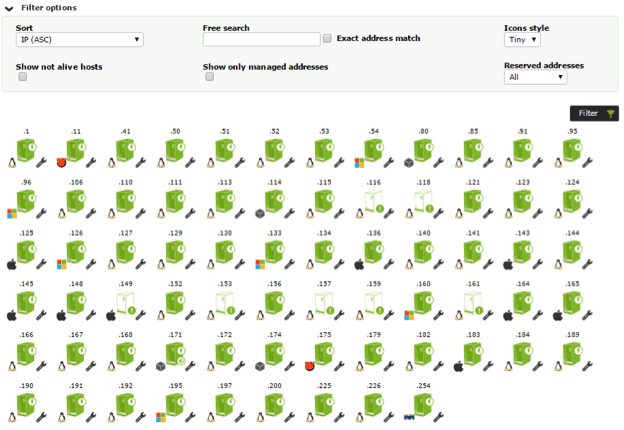This screenshot has width=624, height=430.
Task: Click the Apple OS icon for host .125
Action: 12,265
